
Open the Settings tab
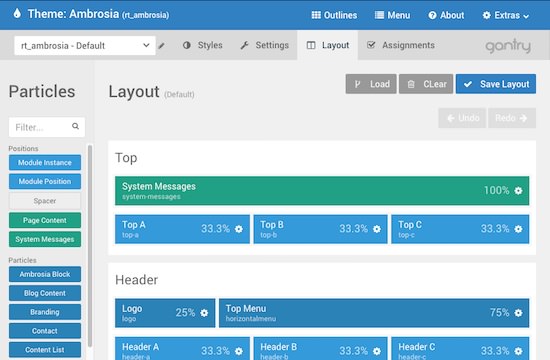[264, 45]
